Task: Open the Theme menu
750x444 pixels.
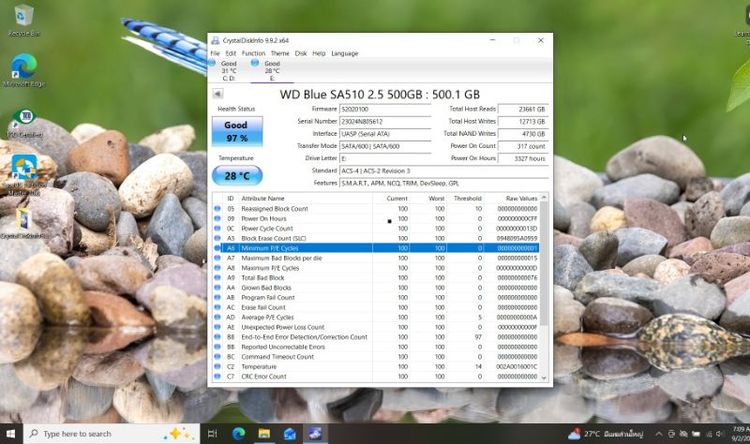Action: pyautogui.click(x=280, y=53)
